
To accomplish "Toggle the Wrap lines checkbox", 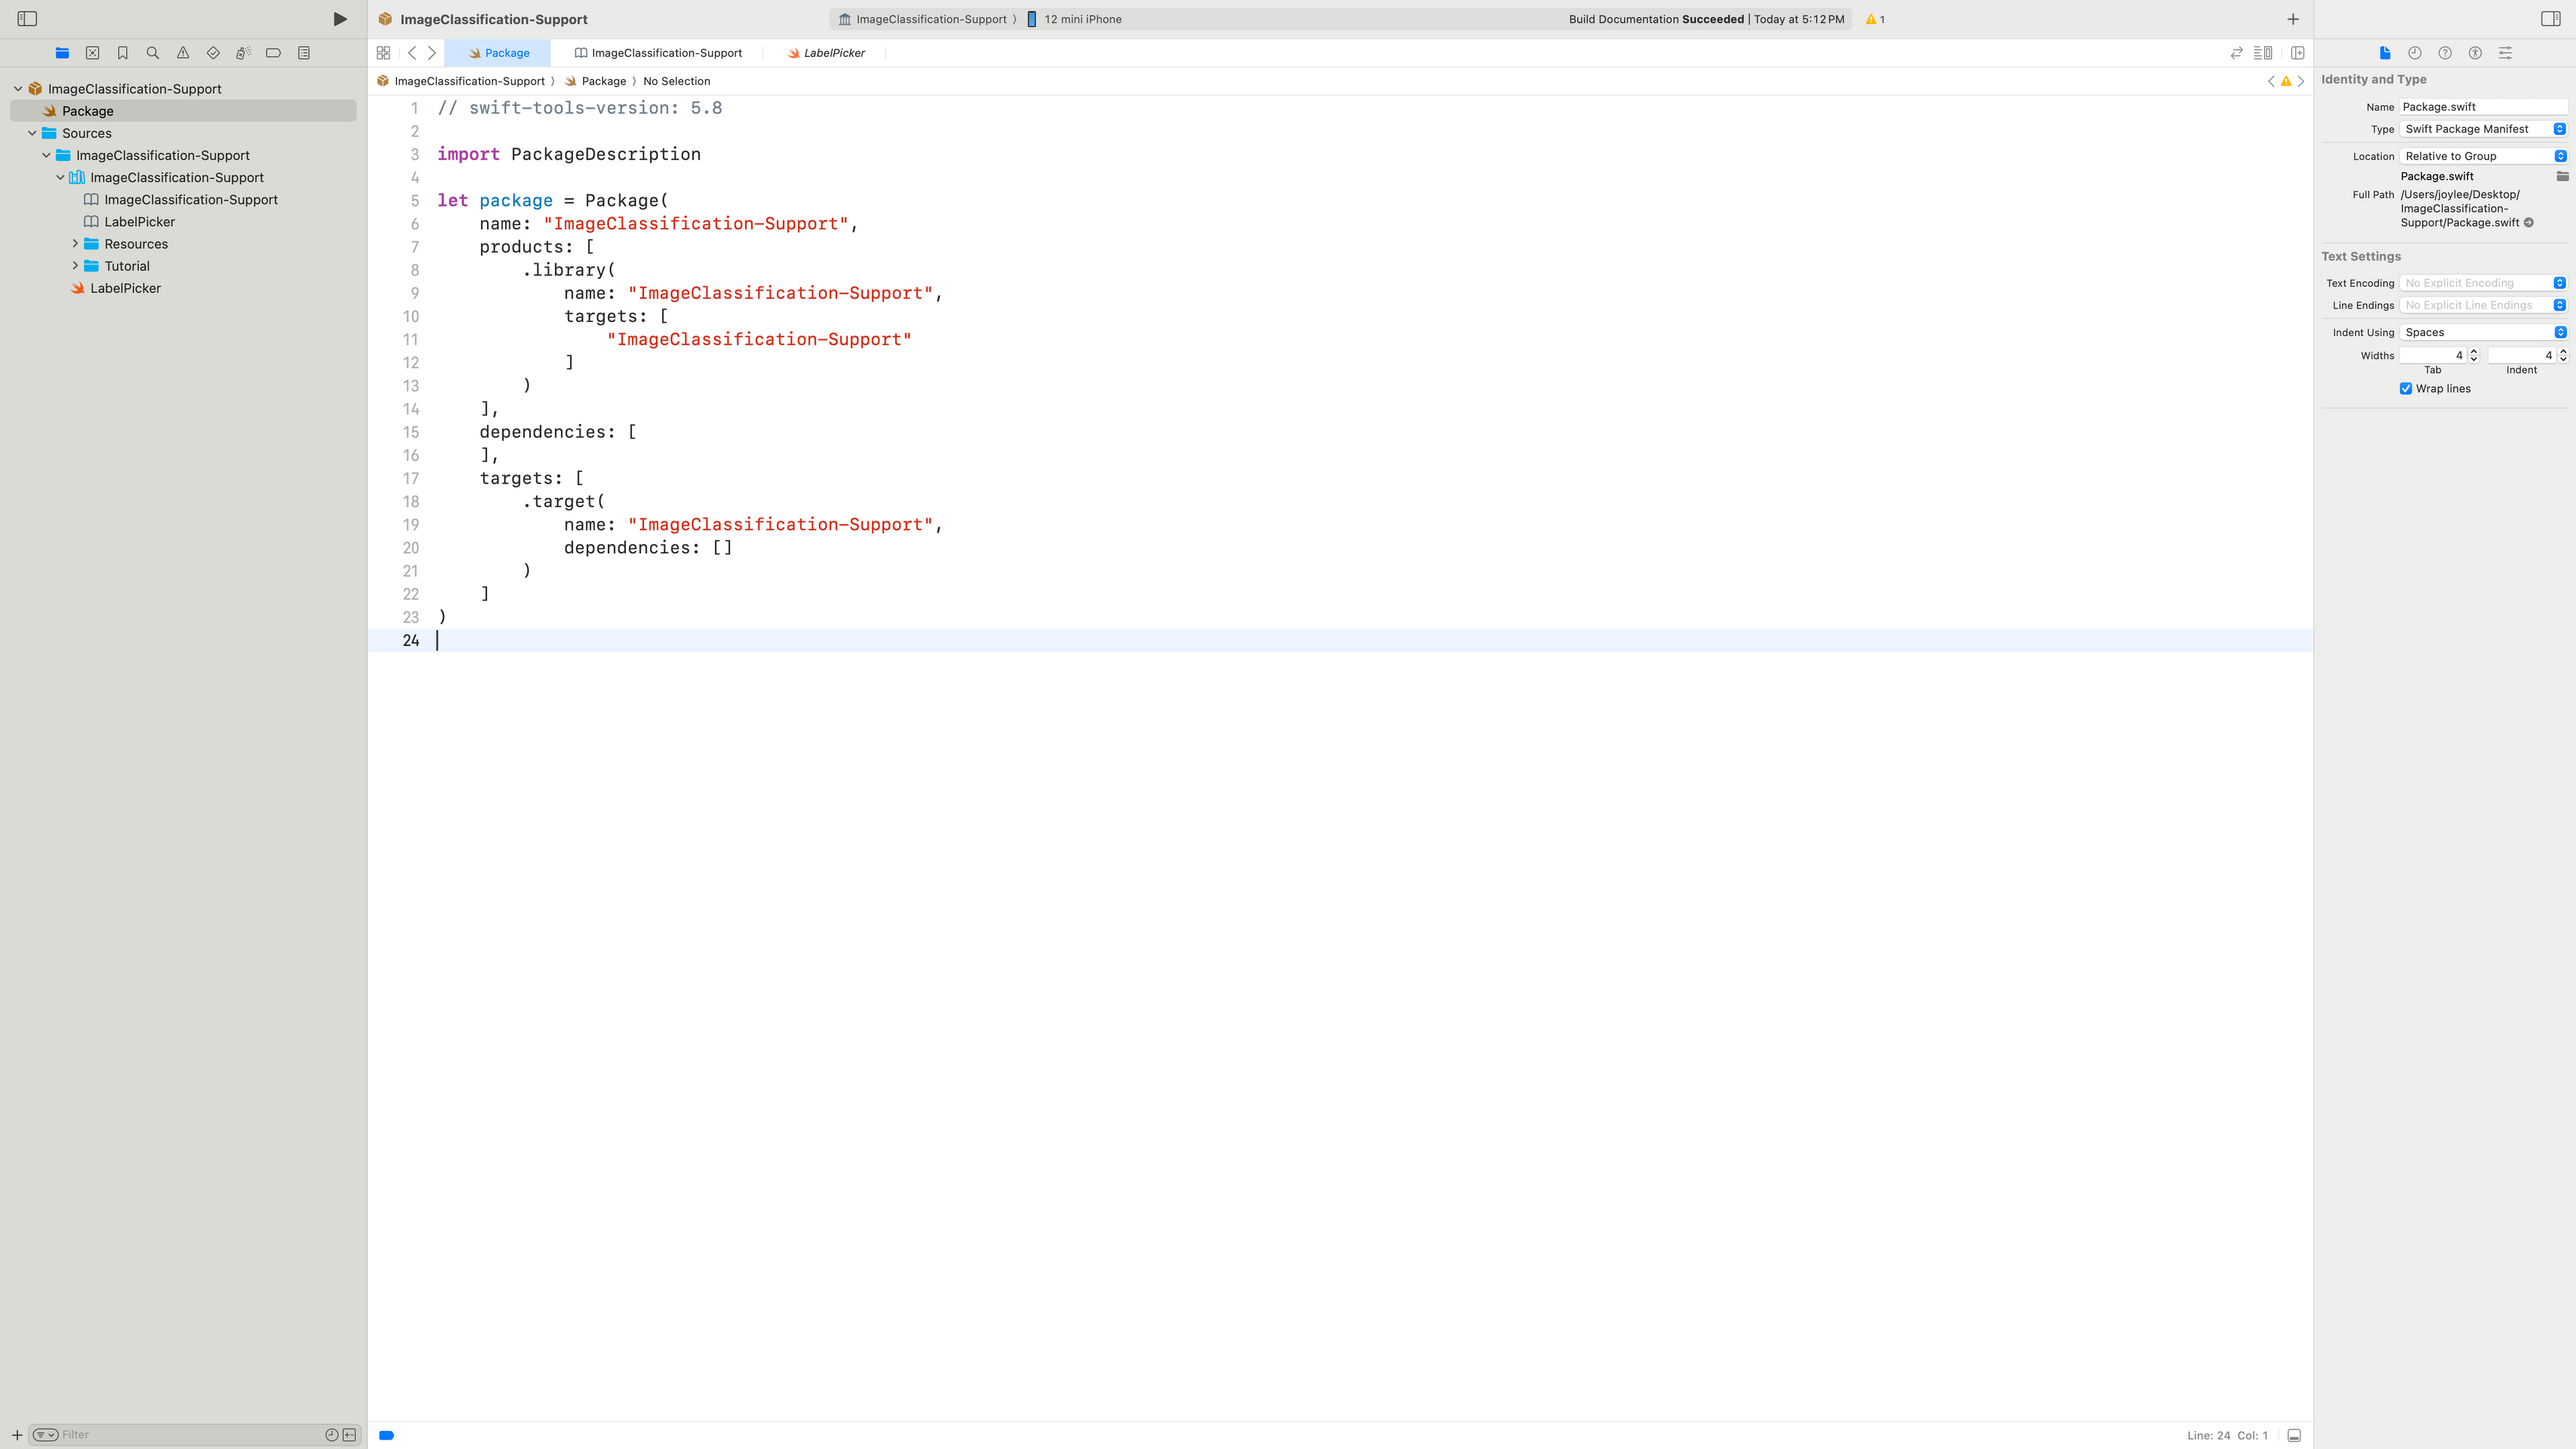I will 2406,389.
